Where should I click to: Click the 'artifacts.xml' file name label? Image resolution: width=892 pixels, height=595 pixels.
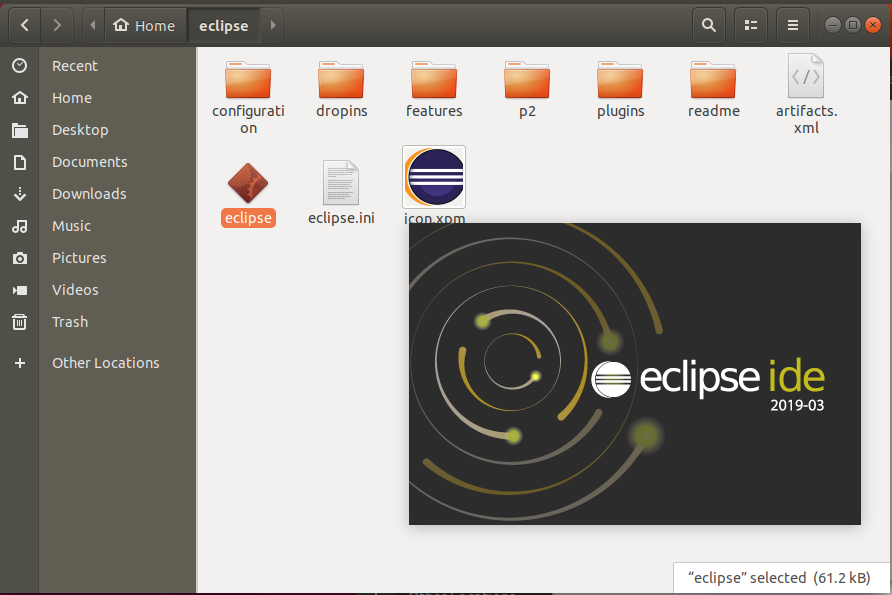pos(807,119)
